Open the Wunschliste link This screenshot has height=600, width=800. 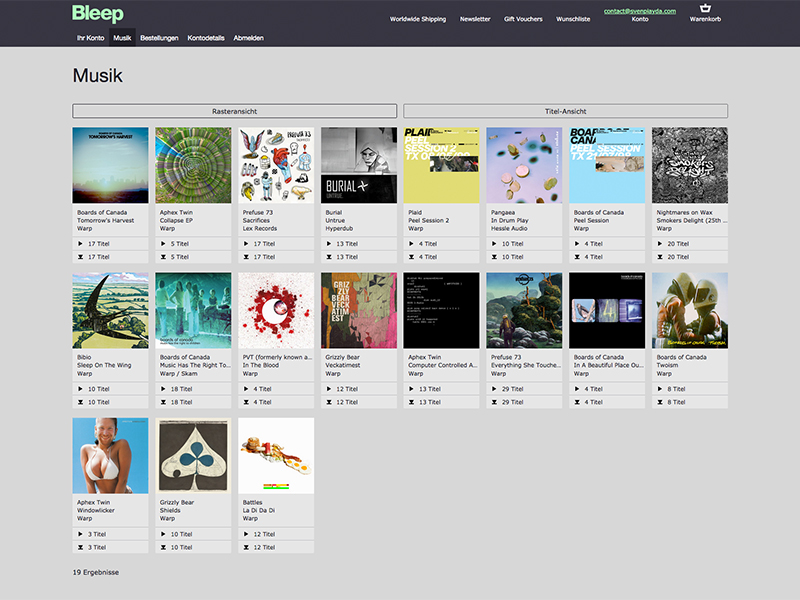573,19
